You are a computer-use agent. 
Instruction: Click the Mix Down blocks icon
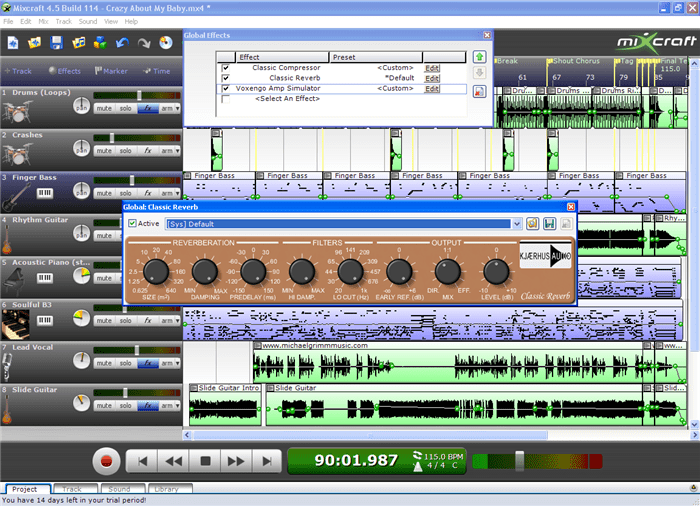pyautogui.click(x=100, y=43)
